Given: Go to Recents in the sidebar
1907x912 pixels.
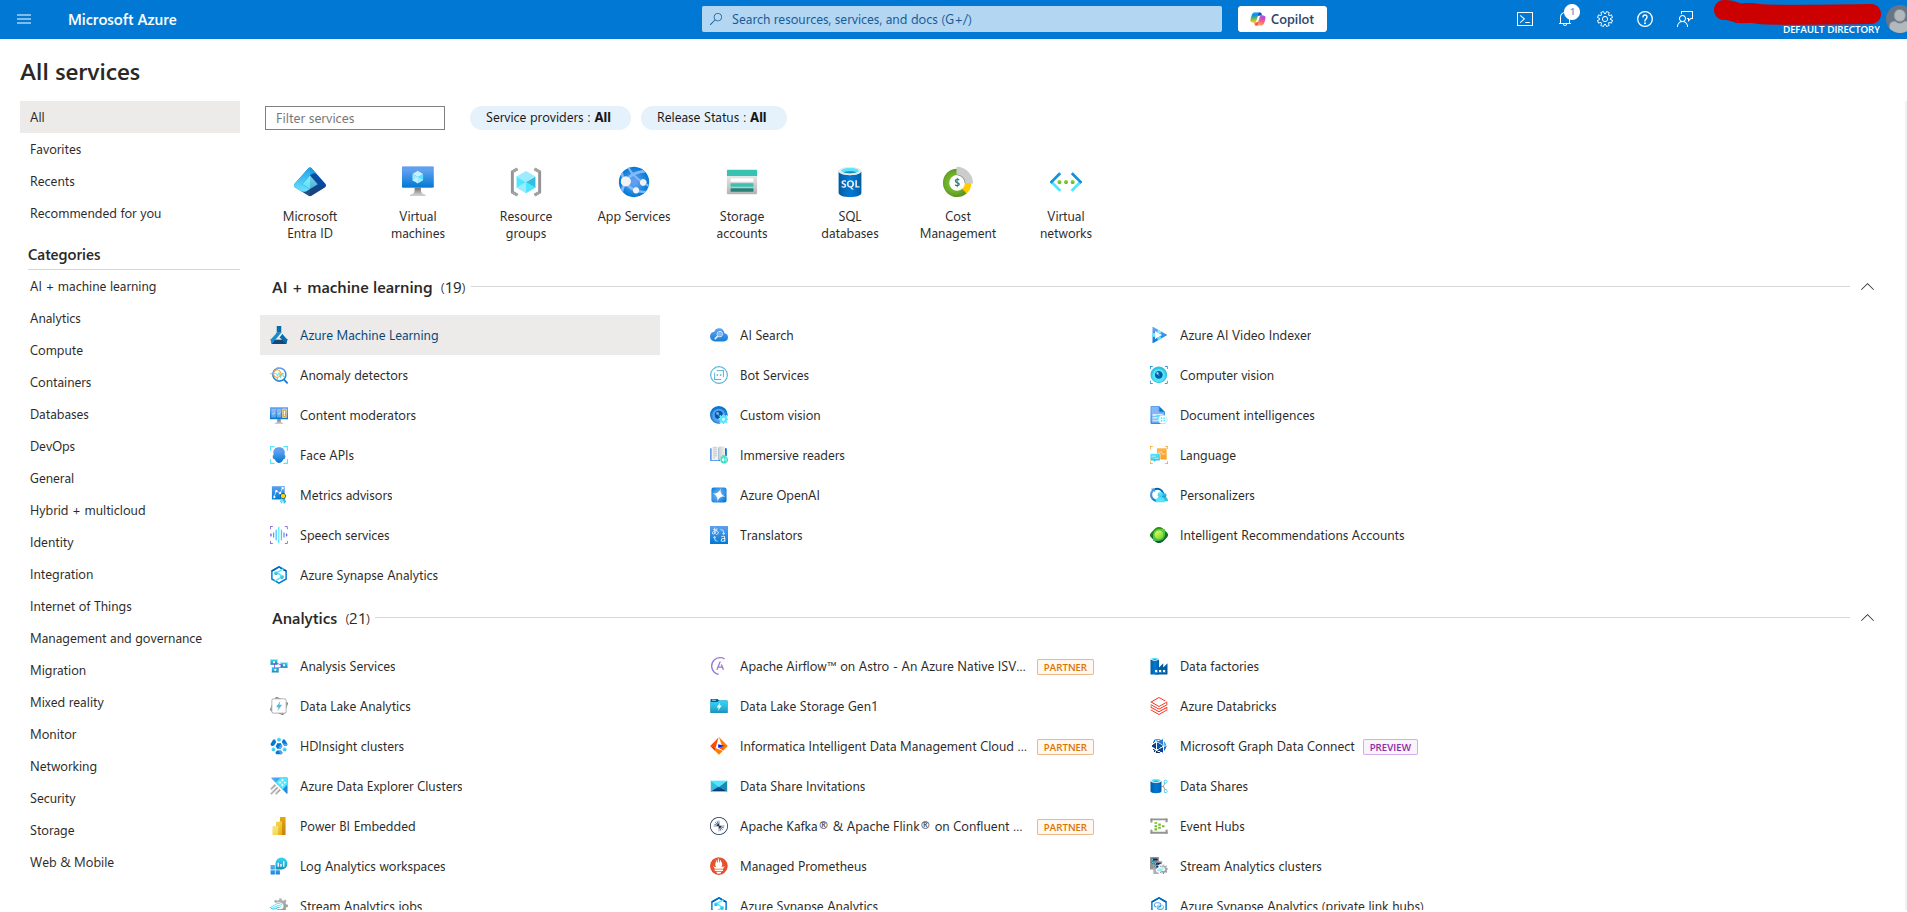Looking at the screenshot, I should [x=52, y=181].
